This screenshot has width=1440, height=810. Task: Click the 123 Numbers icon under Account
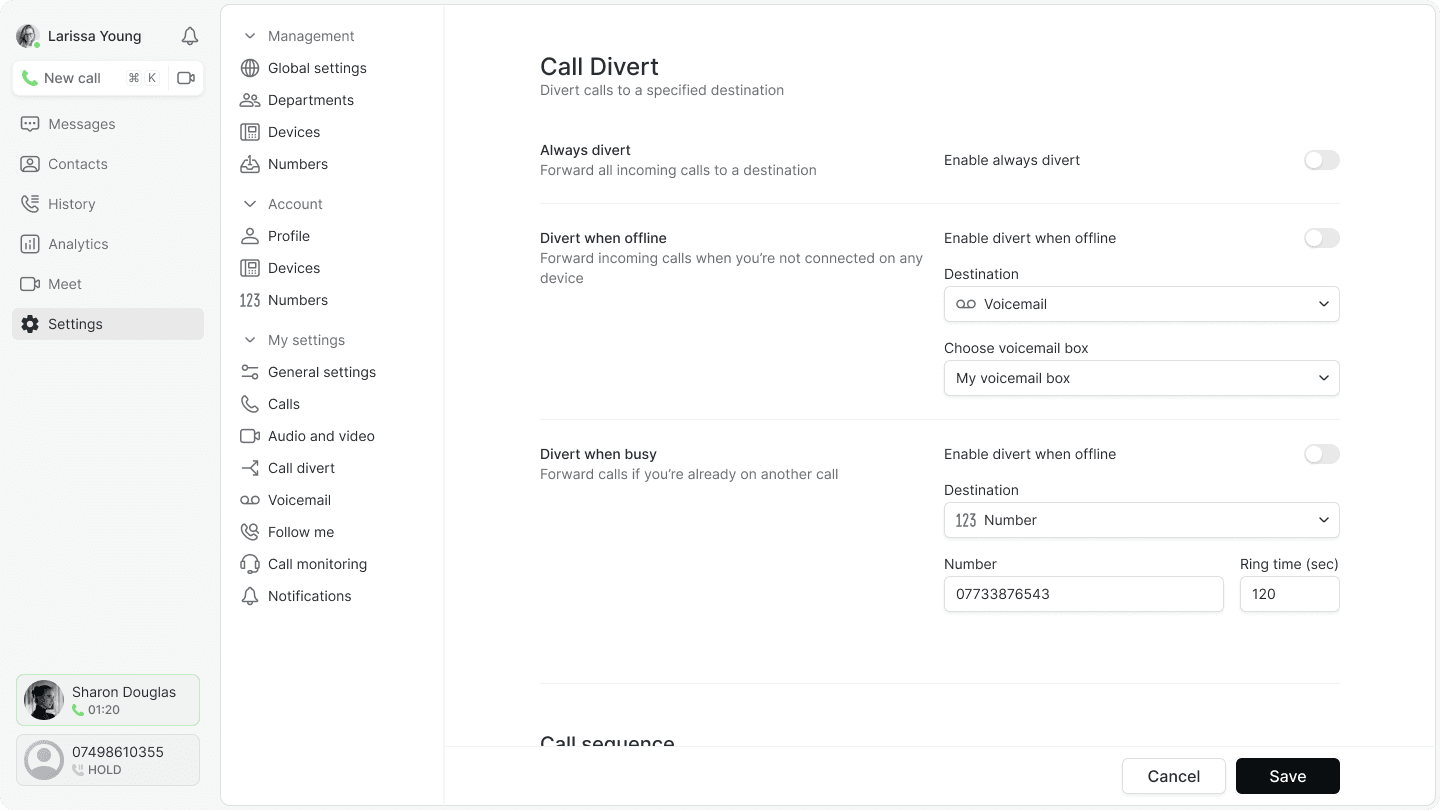coord(250,300)
